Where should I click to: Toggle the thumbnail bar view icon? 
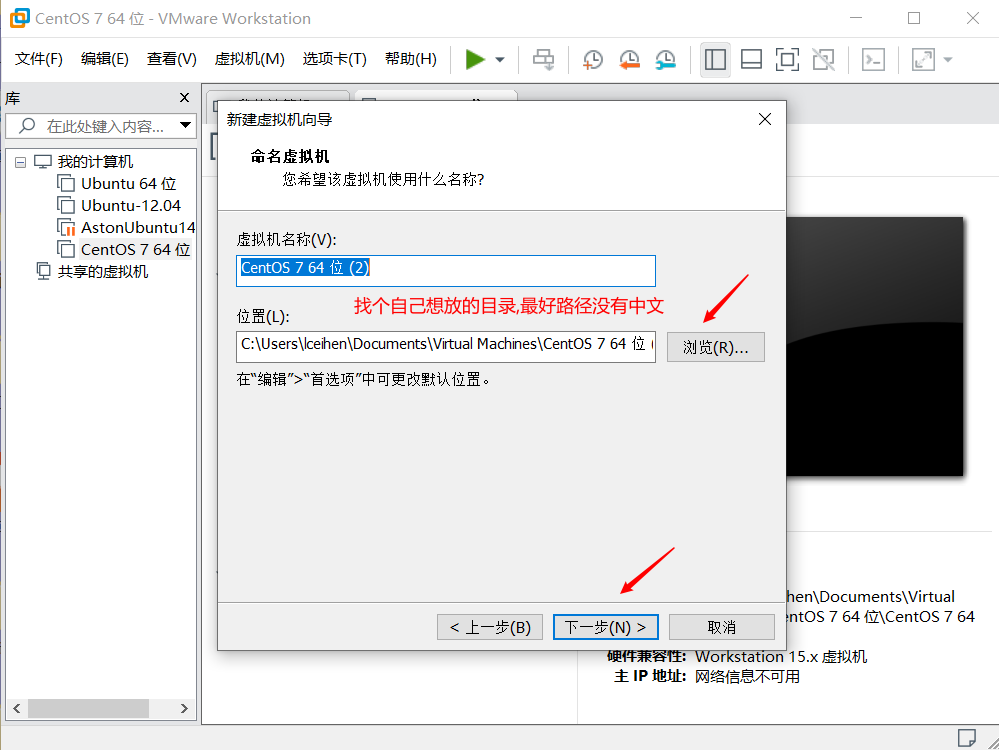tap(751, 60)
